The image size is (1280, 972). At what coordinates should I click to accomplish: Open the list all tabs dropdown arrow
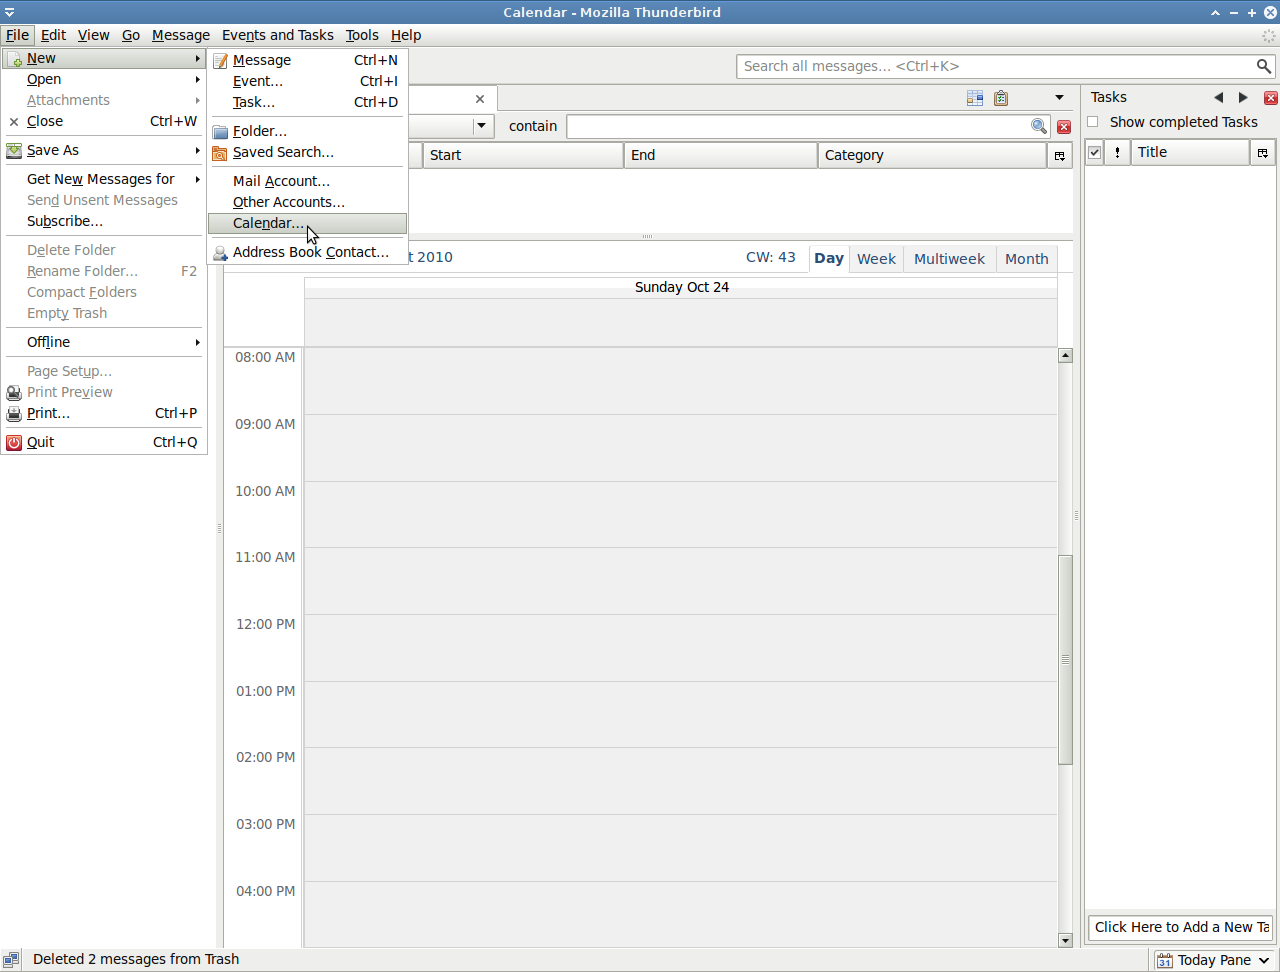point(1059,98)
